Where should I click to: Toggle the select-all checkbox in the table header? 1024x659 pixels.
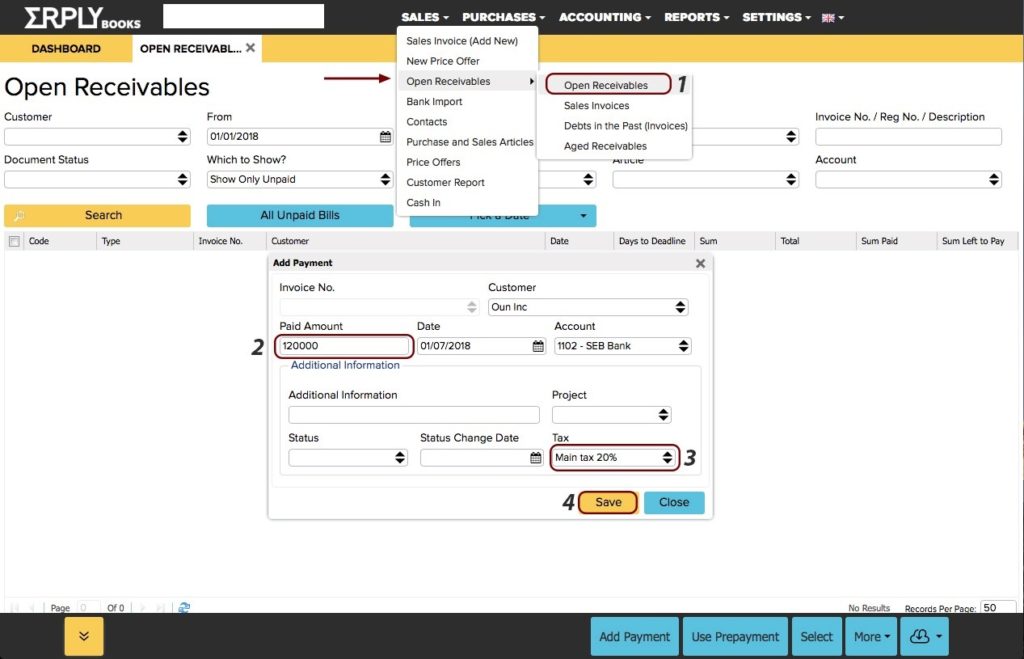click(14, 240)
